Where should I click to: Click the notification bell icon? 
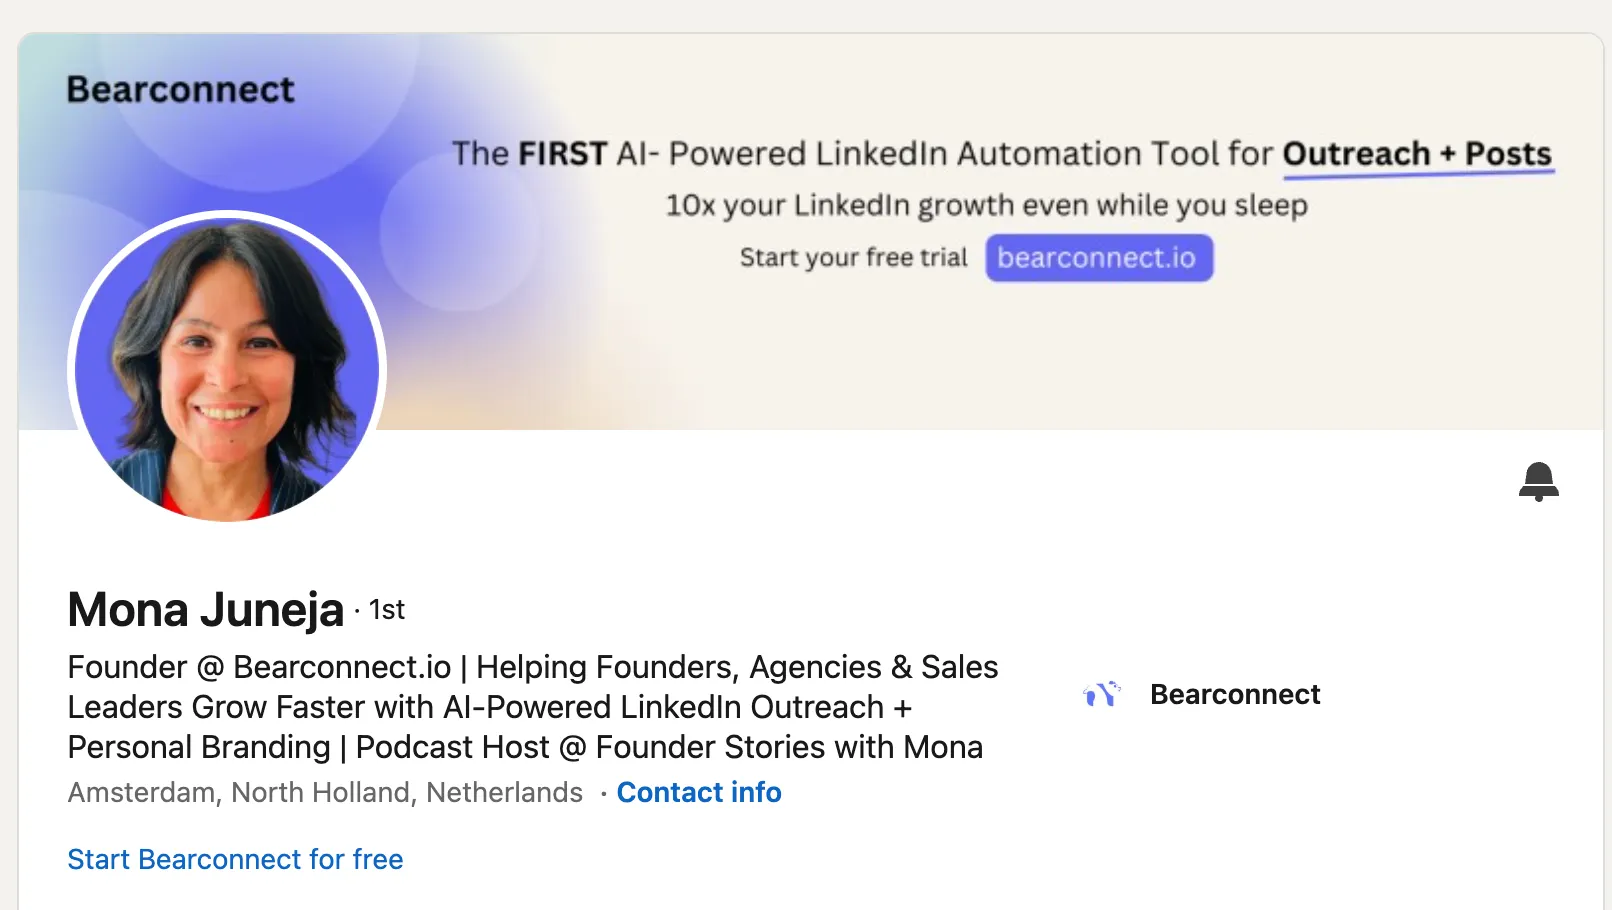[x=1538, y=481]
